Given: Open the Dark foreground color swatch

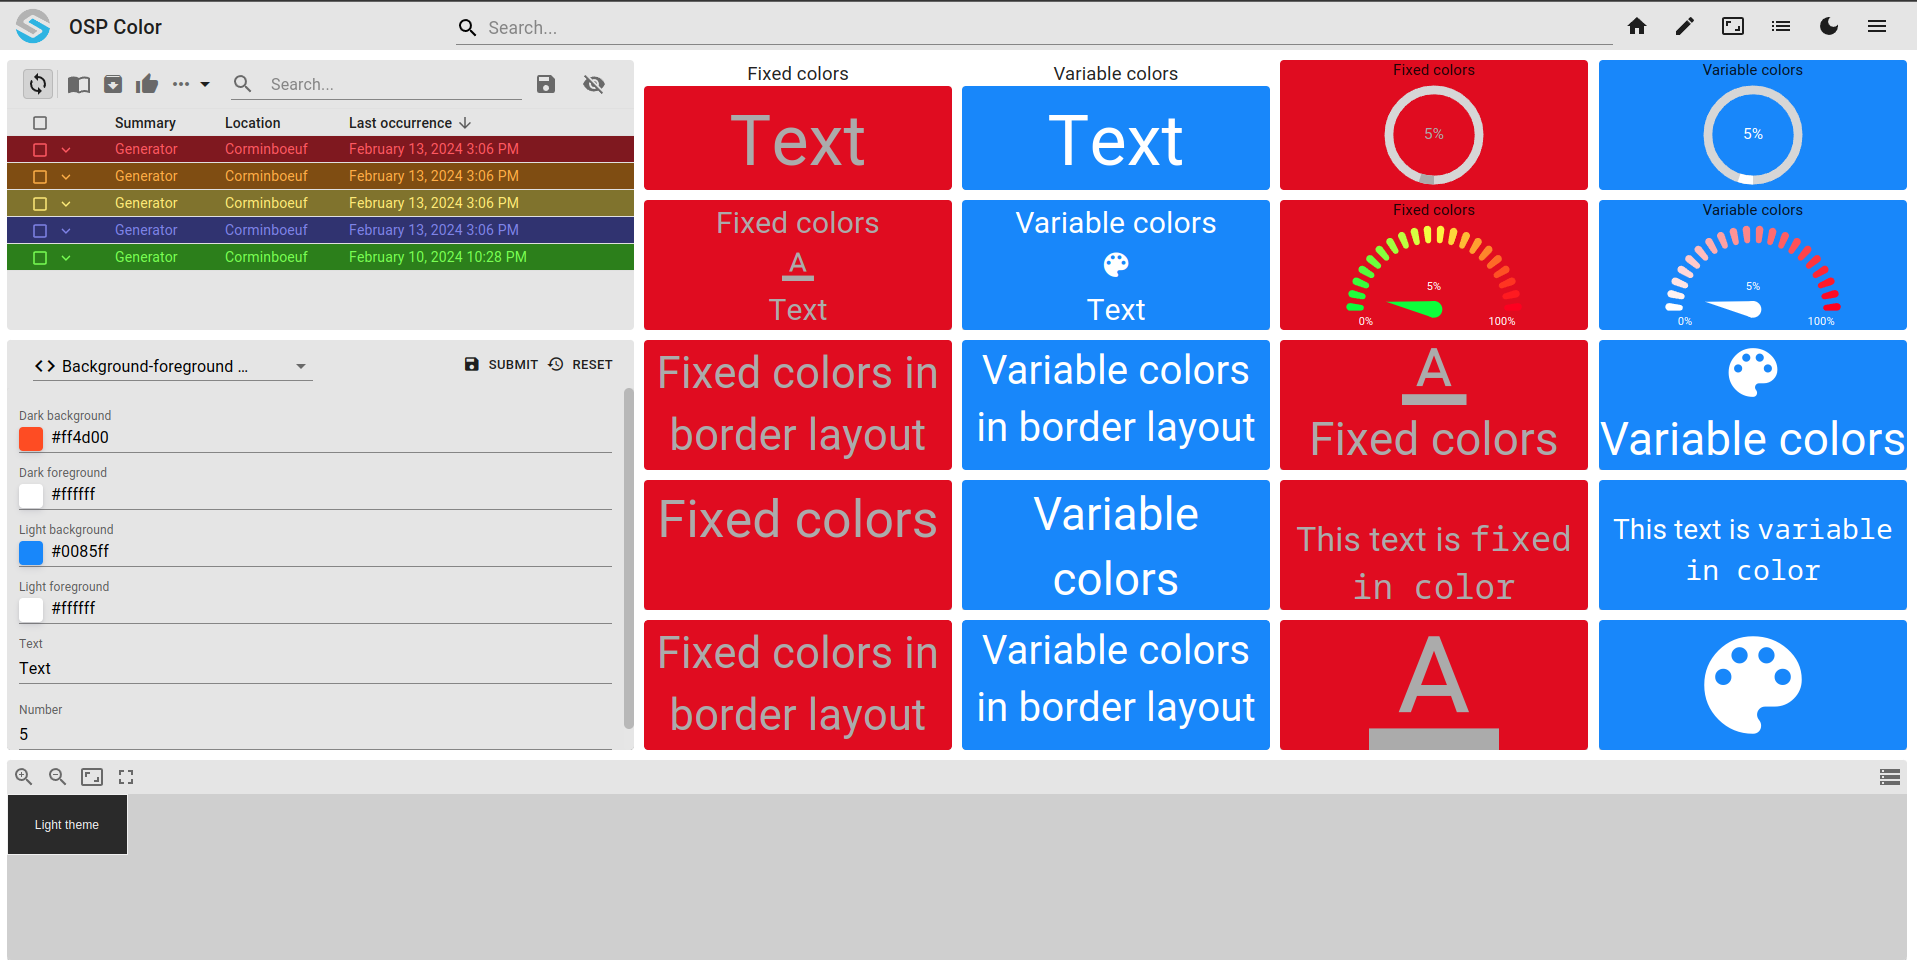Looking at the screenshot, I should pyautogui.click(x=31, y=495).
